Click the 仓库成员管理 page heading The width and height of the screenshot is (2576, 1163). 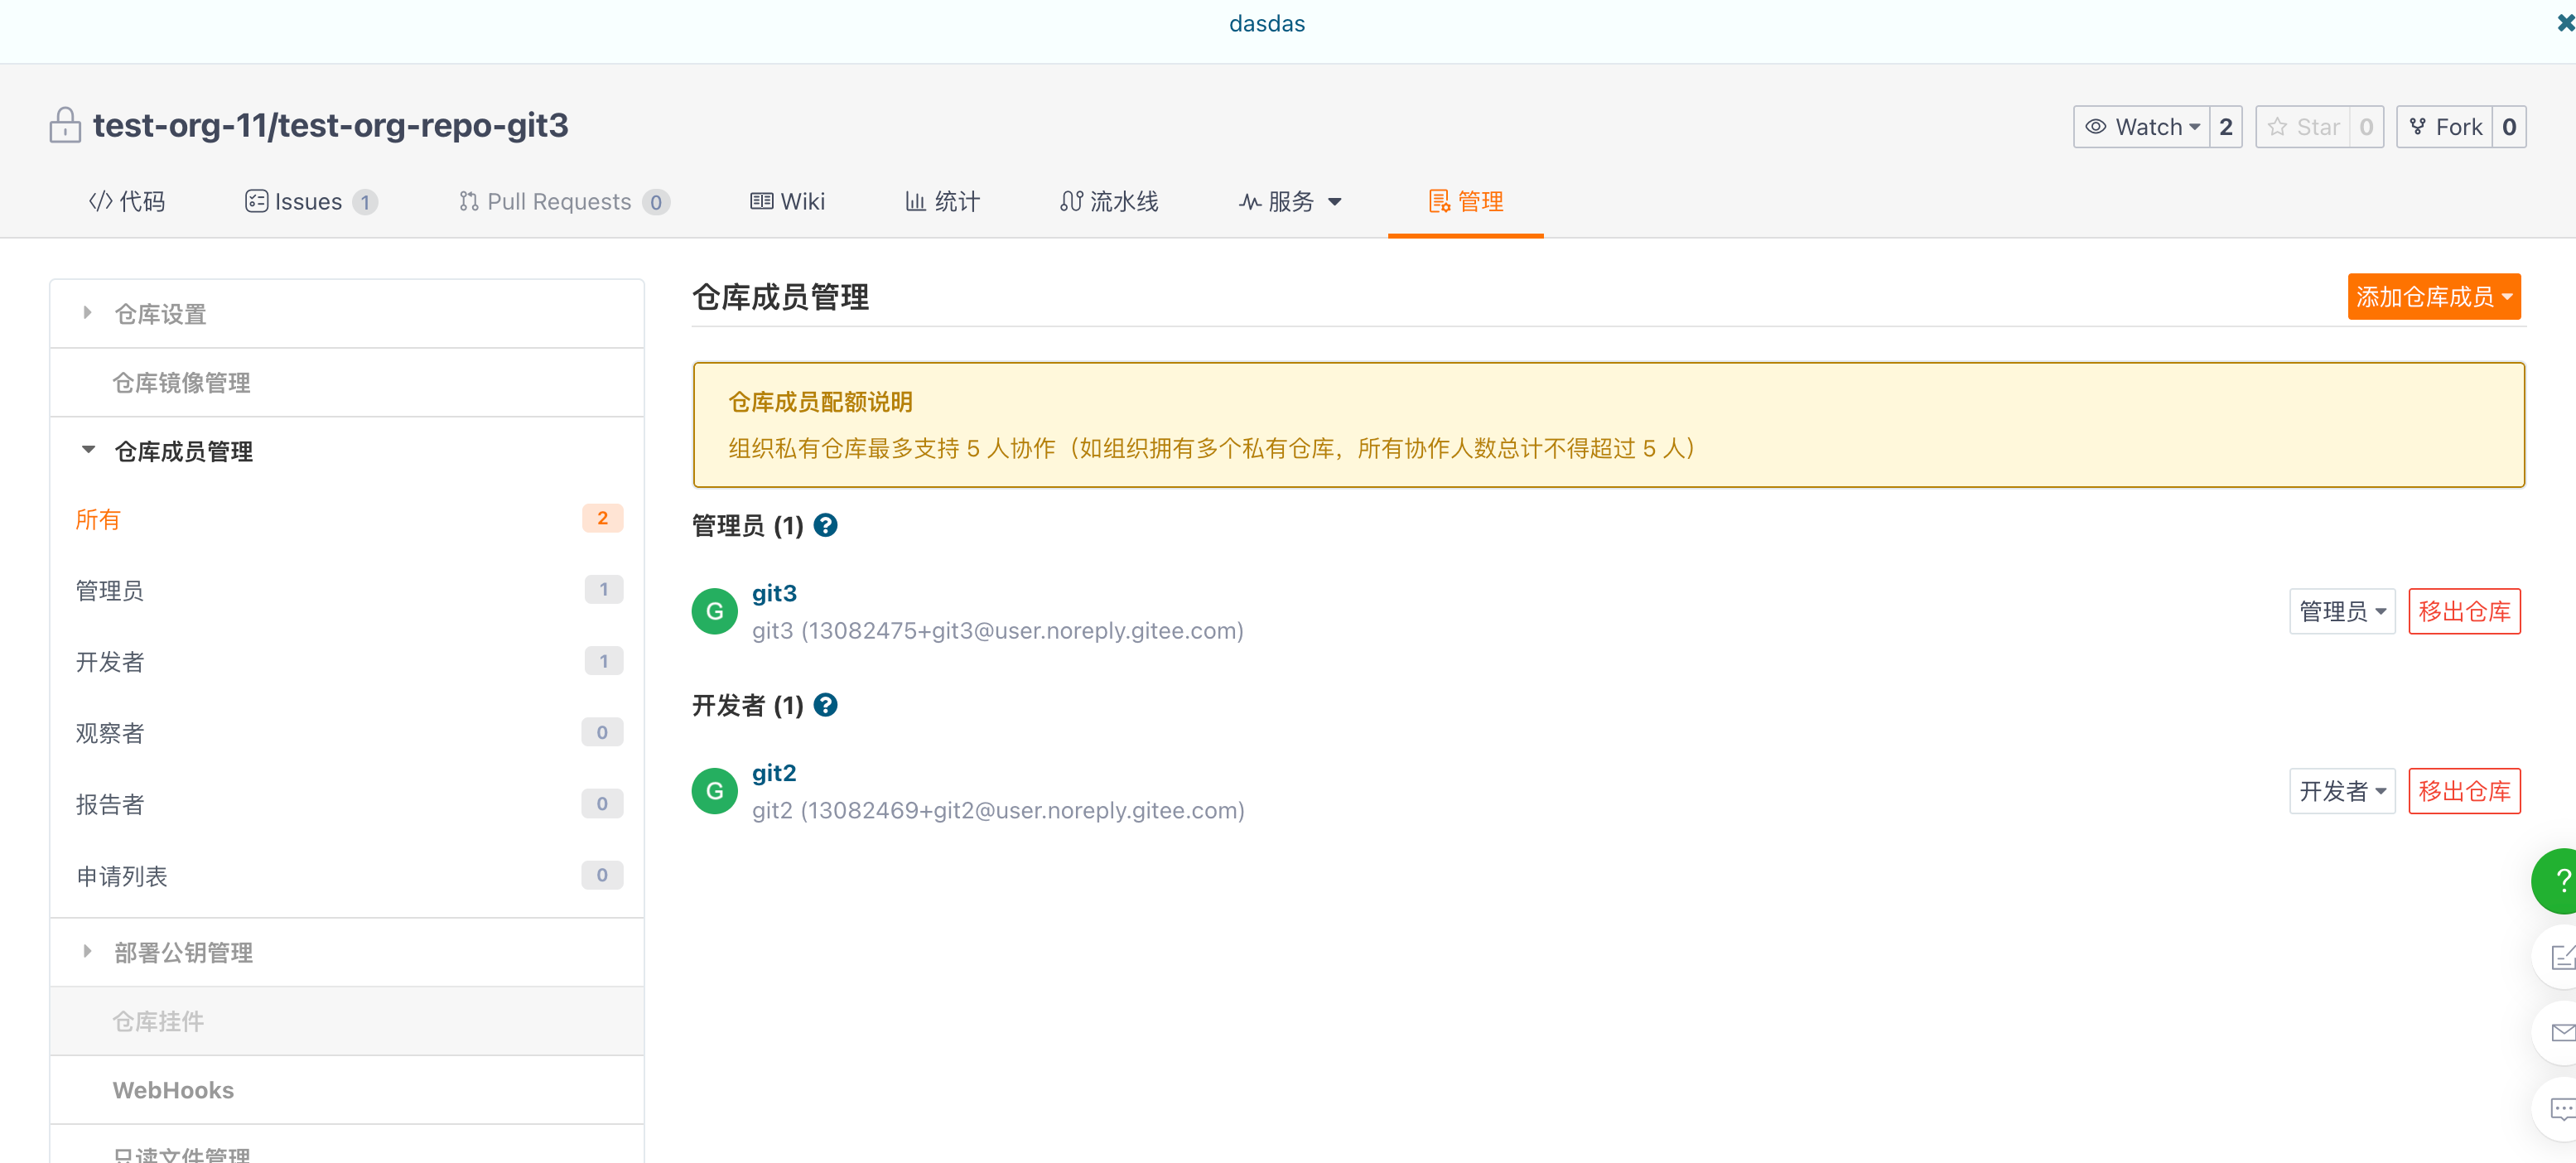tap(780, 297)
